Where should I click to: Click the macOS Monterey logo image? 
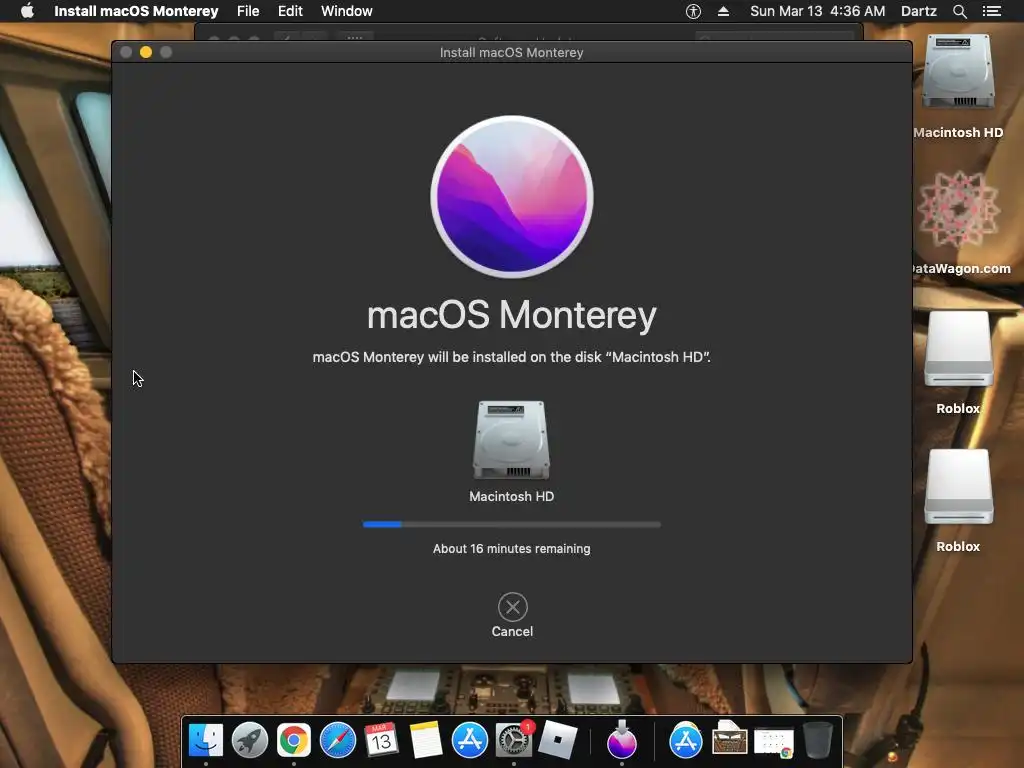click(512, 197)
